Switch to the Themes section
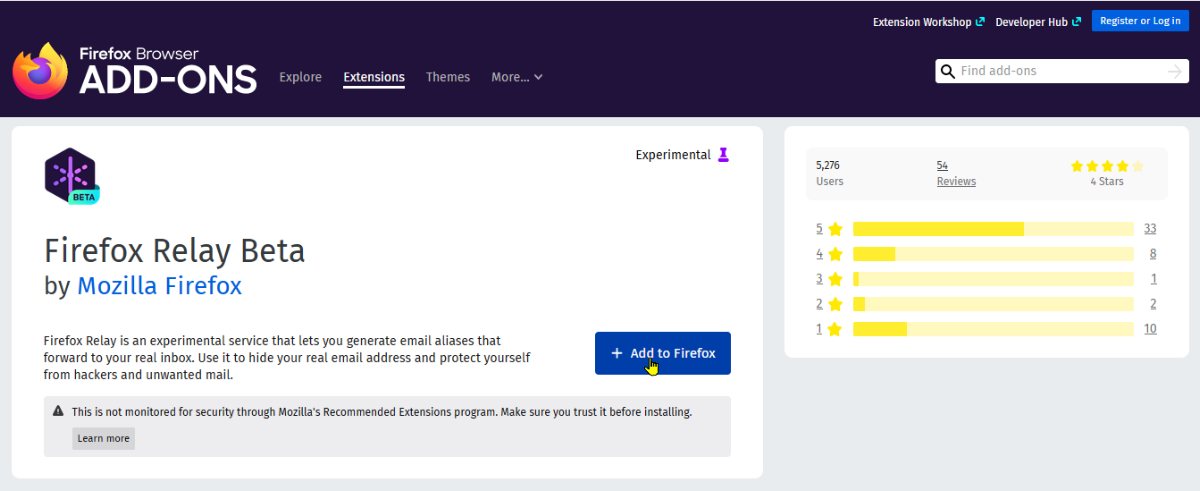Screen dimensions: 1200x491 (448, 77)
